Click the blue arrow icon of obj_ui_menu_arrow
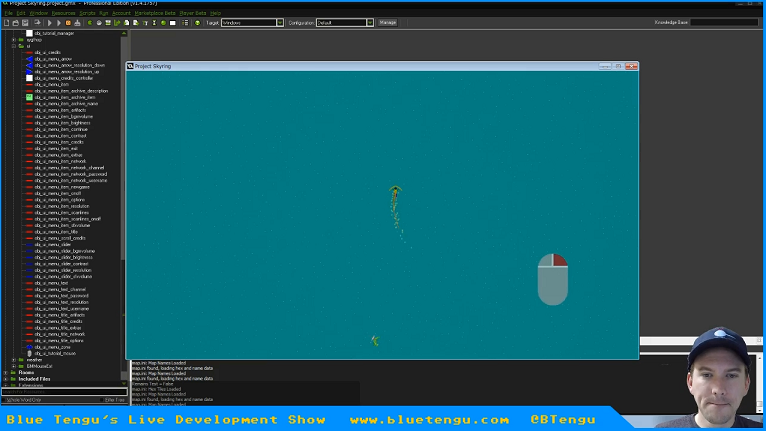The height and width of the screenshot is (431, 766). (29, 59)
